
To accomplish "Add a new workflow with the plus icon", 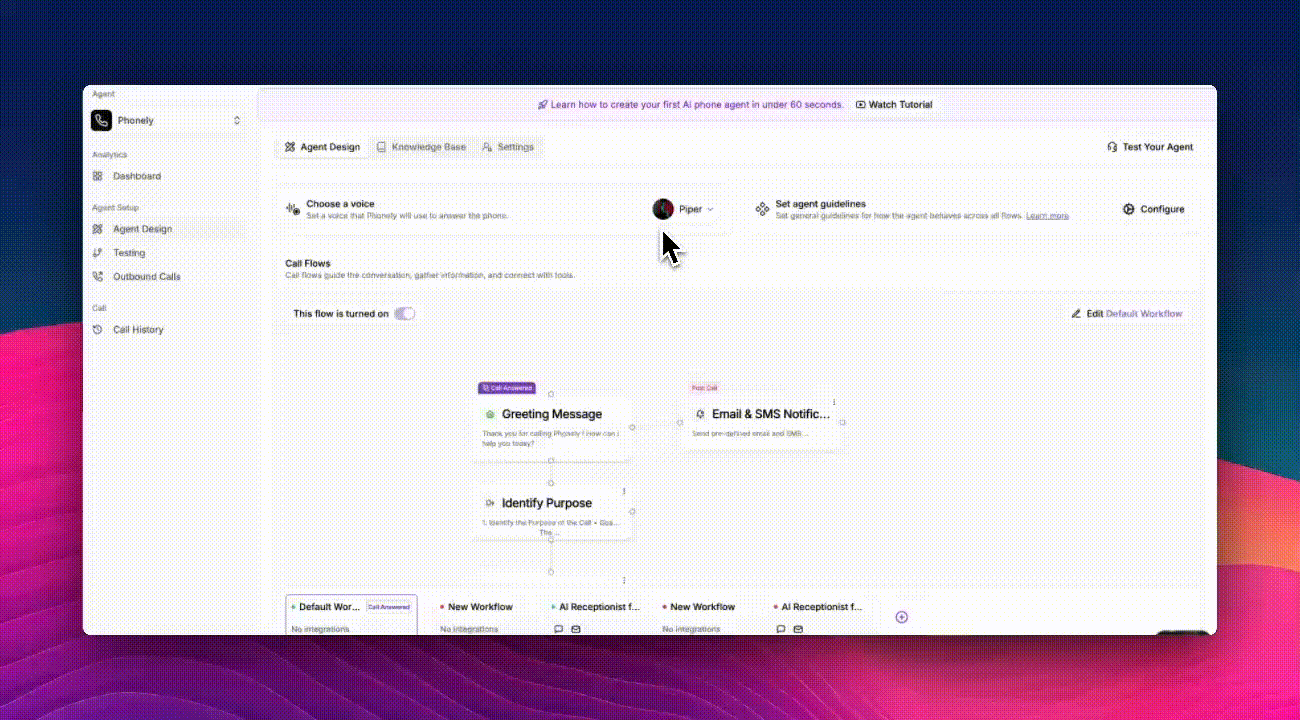I will (x=901, y=617).
